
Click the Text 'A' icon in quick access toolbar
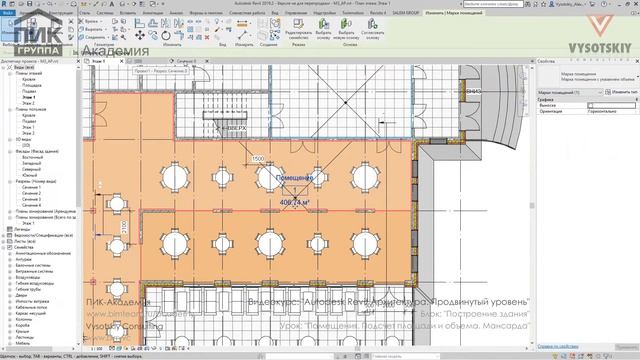pyautogui.click(x=112, y=4)
